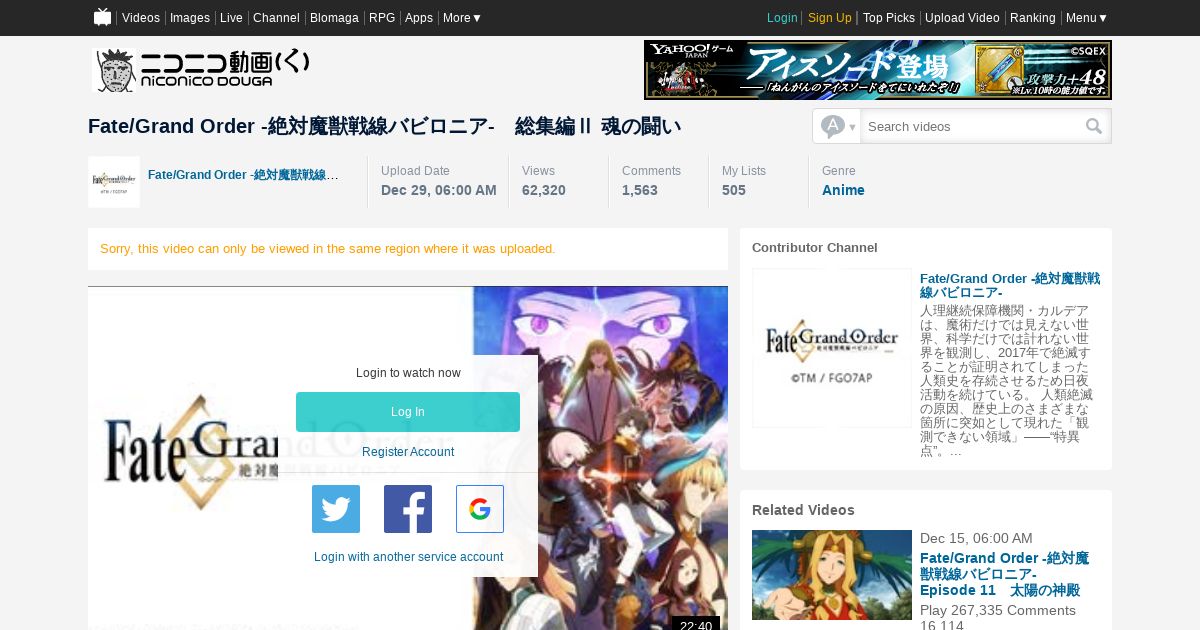Open Contributor Channel thumbnail image

(x=832, y=348)
